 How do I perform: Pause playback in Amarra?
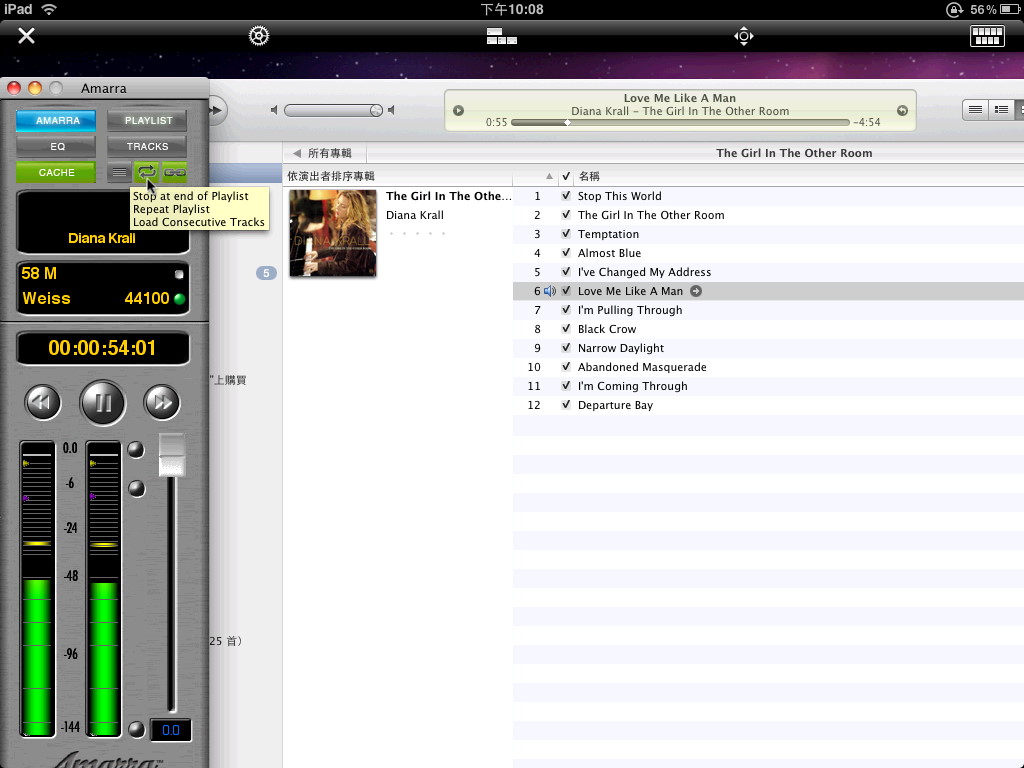pyautogui.click(x=103, y=402)
